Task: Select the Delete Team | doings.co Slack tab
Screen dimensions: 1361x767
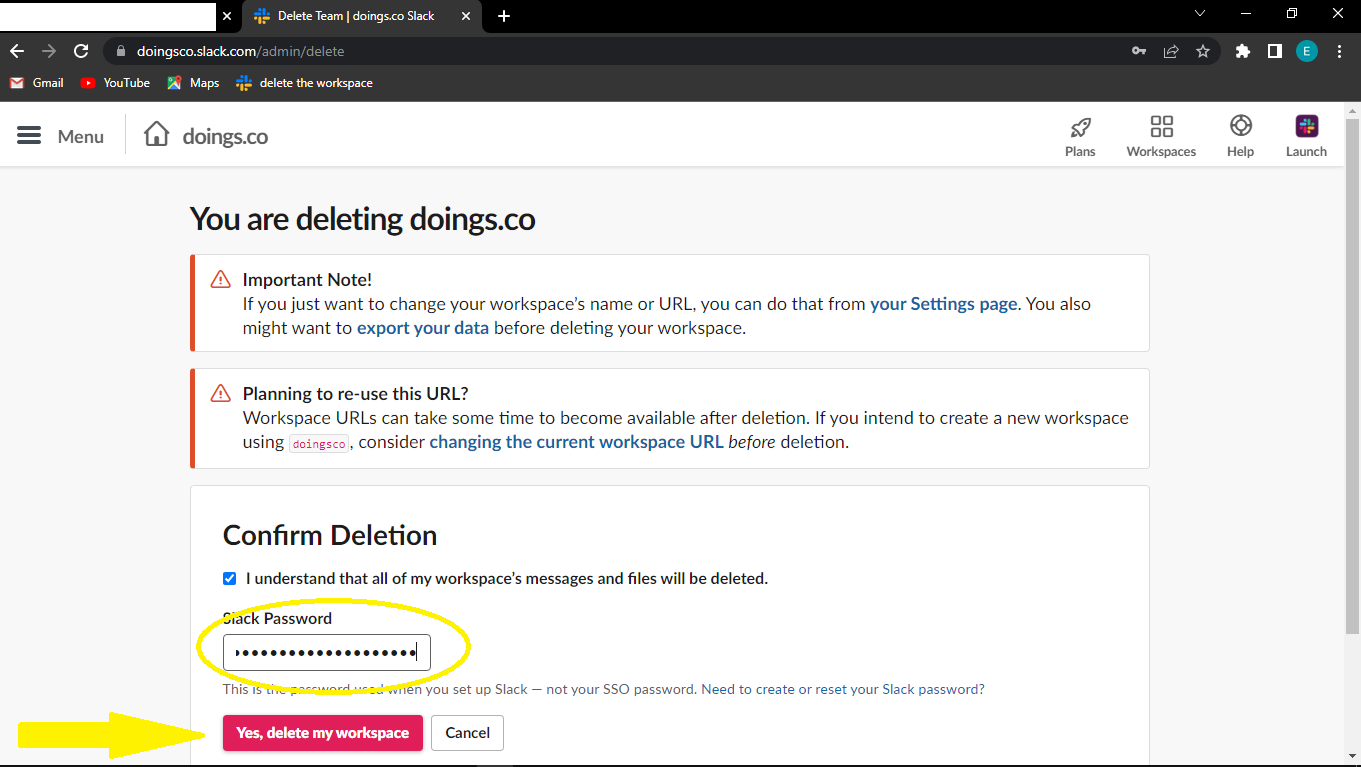Action: [x=362, y=16]
